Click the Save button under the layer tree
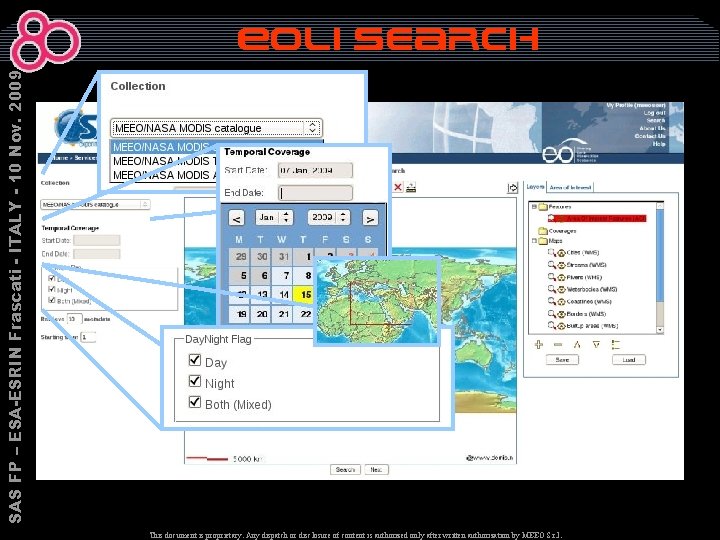 click(x=562, y=360)
